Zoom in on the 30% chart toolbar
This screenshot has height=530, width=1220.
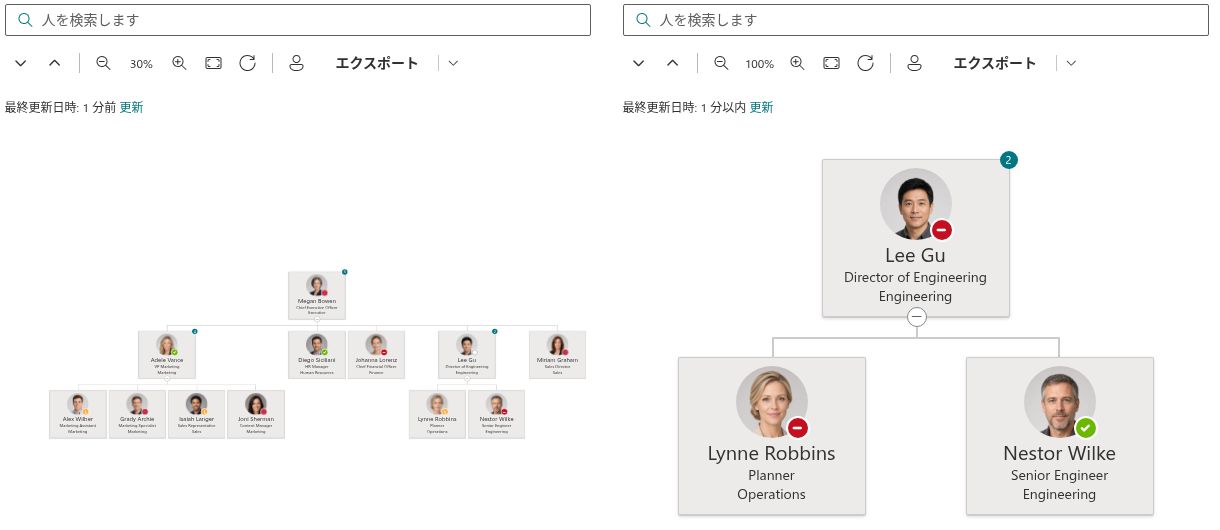[180, 63]
